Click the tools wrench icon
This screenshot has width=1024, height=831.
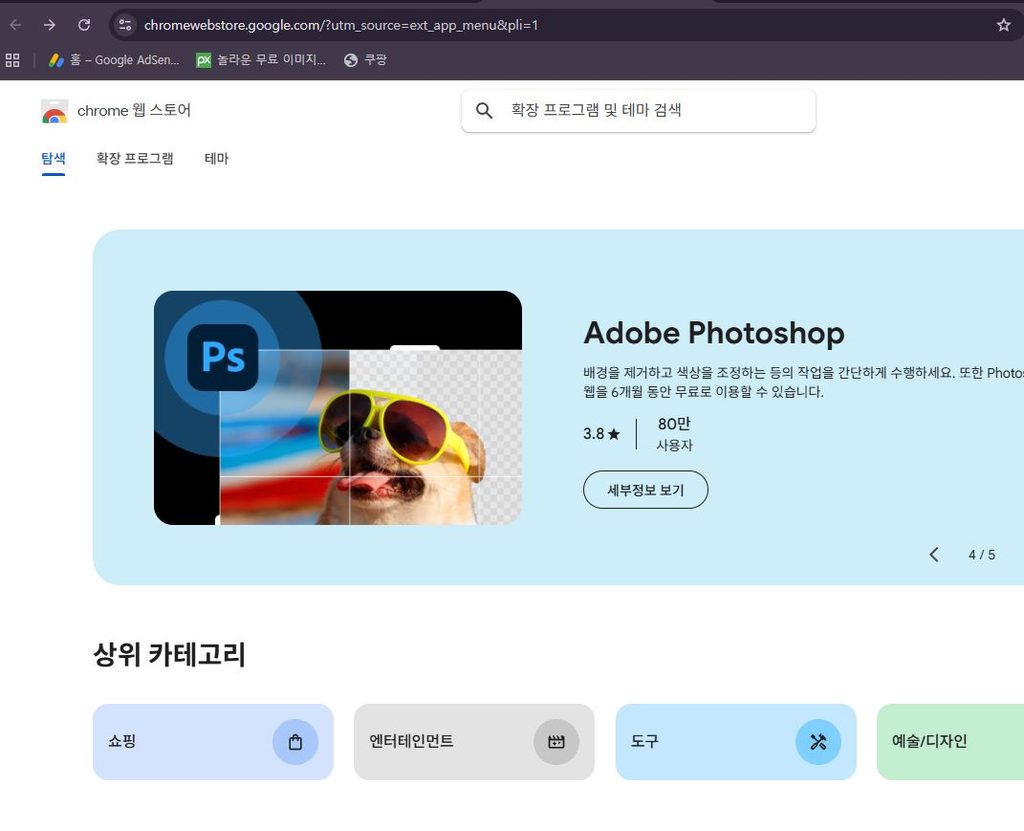click(x=818, y=741)
